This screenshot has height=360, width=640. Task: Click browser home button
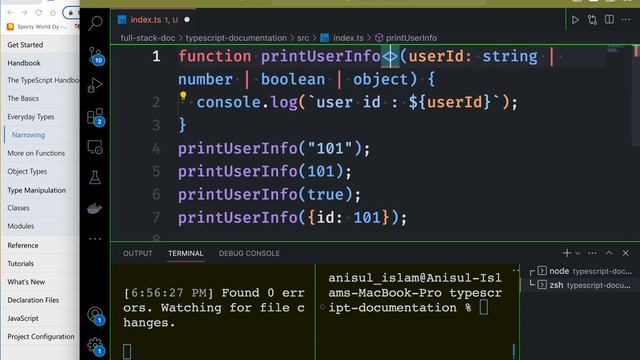(53, 13)
